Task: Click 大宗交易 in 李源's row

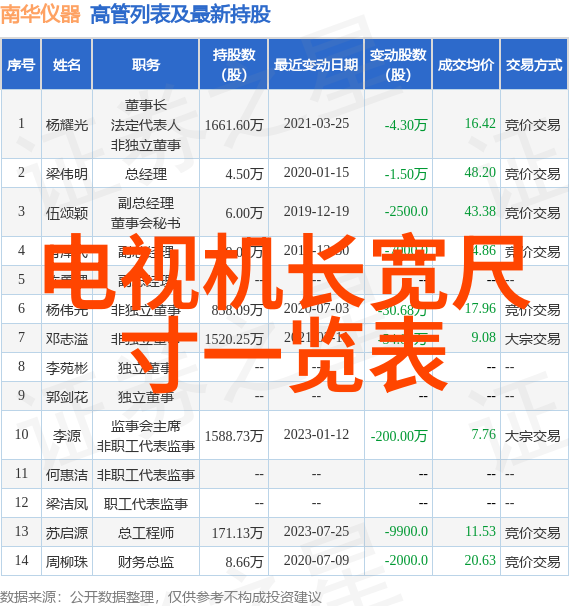Action: (x=533, y=436)
